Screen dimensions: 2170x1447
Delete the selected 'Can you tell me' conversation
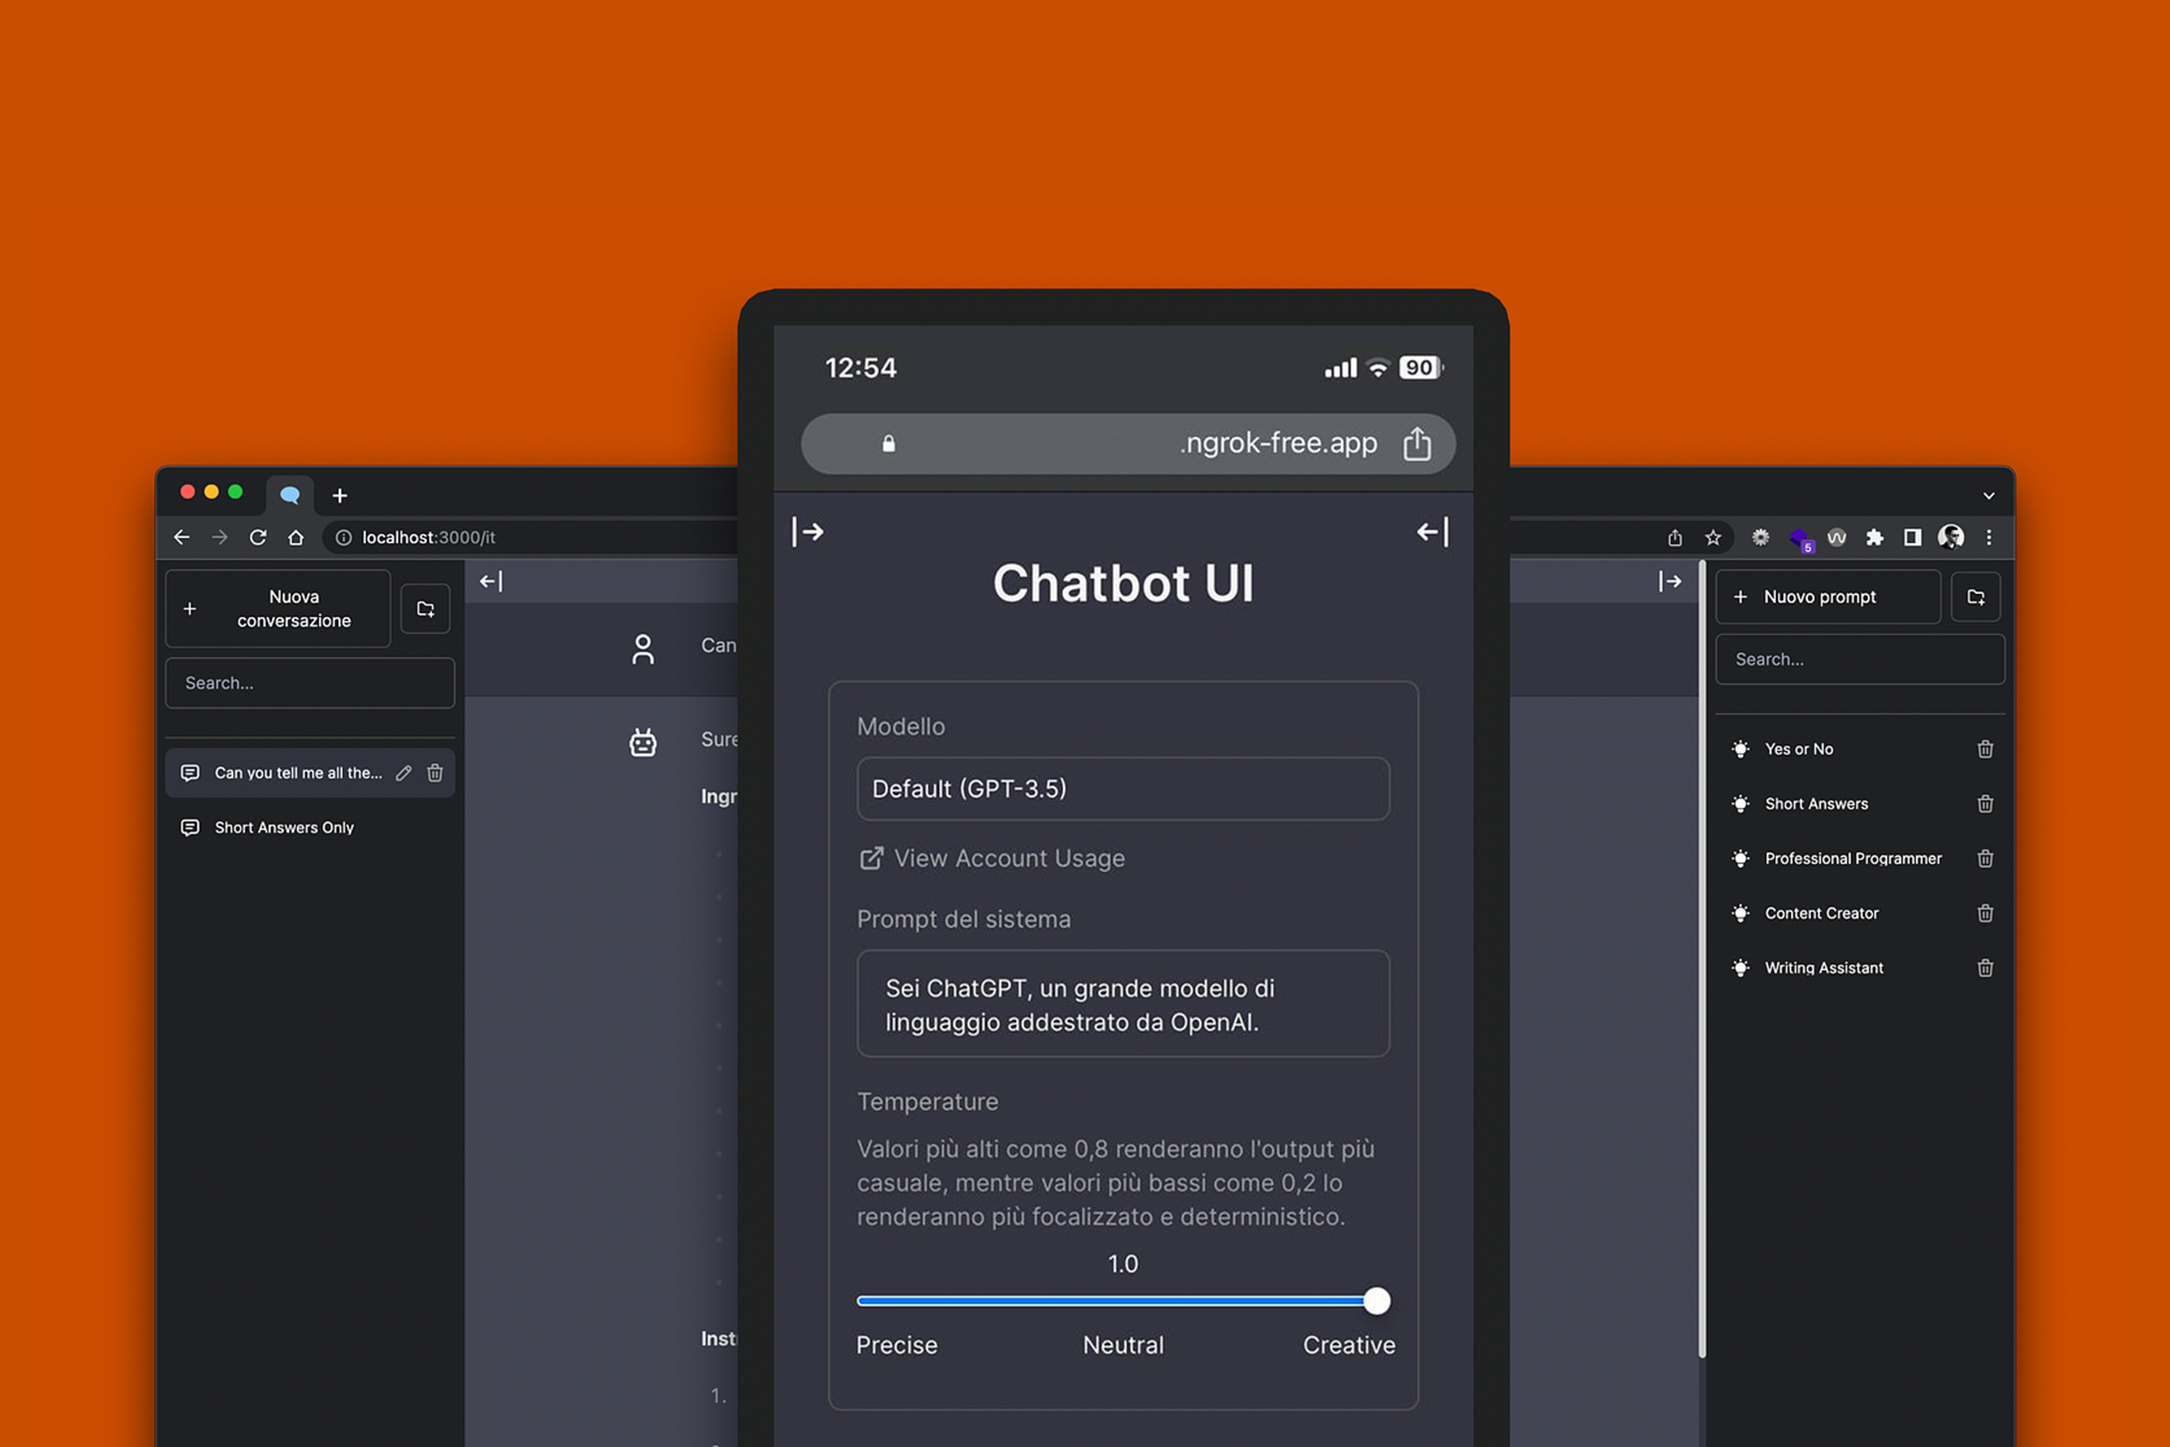pos(435,773)
